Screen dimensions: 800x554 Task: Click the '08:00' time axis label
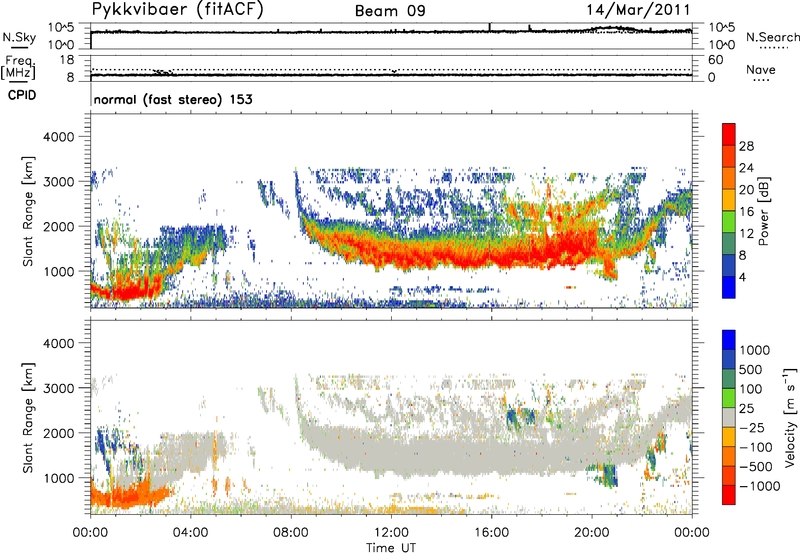pyautogui.click(x=290, y=533)
